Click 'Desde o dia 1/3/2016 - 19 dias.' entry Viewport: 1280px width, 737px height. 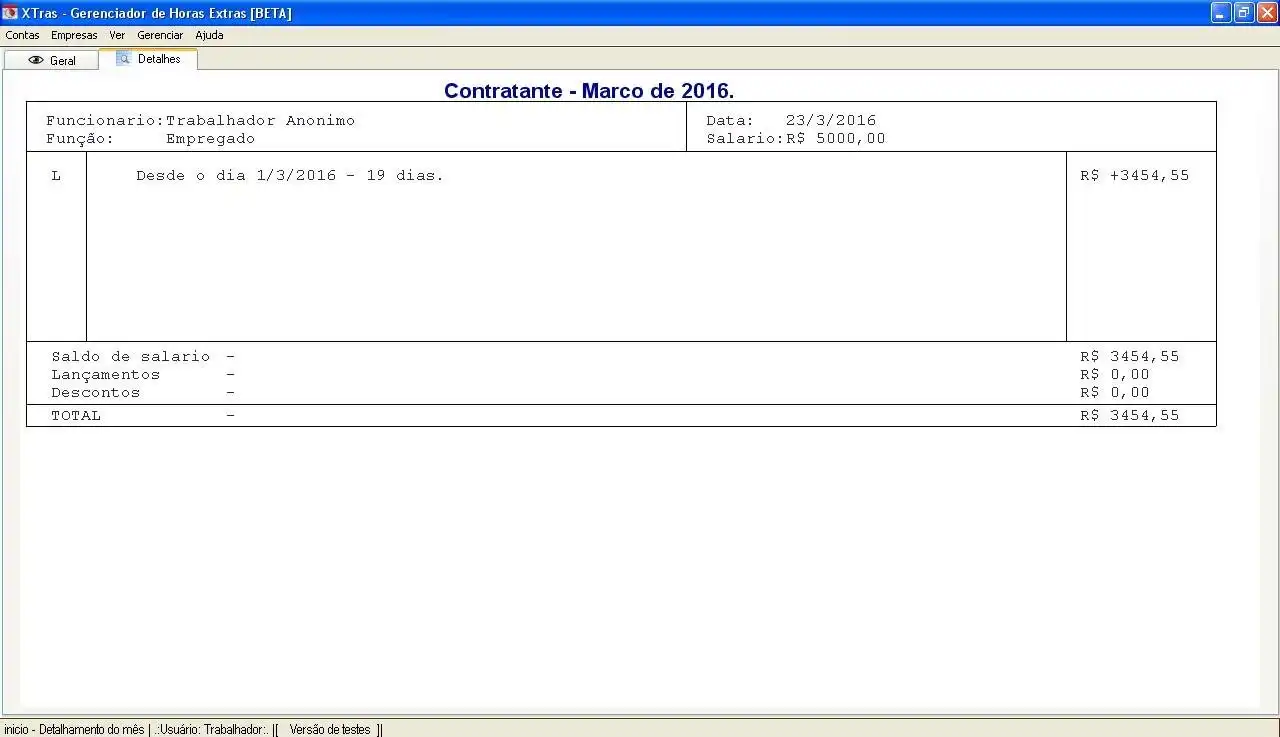(x=290, y=176)
